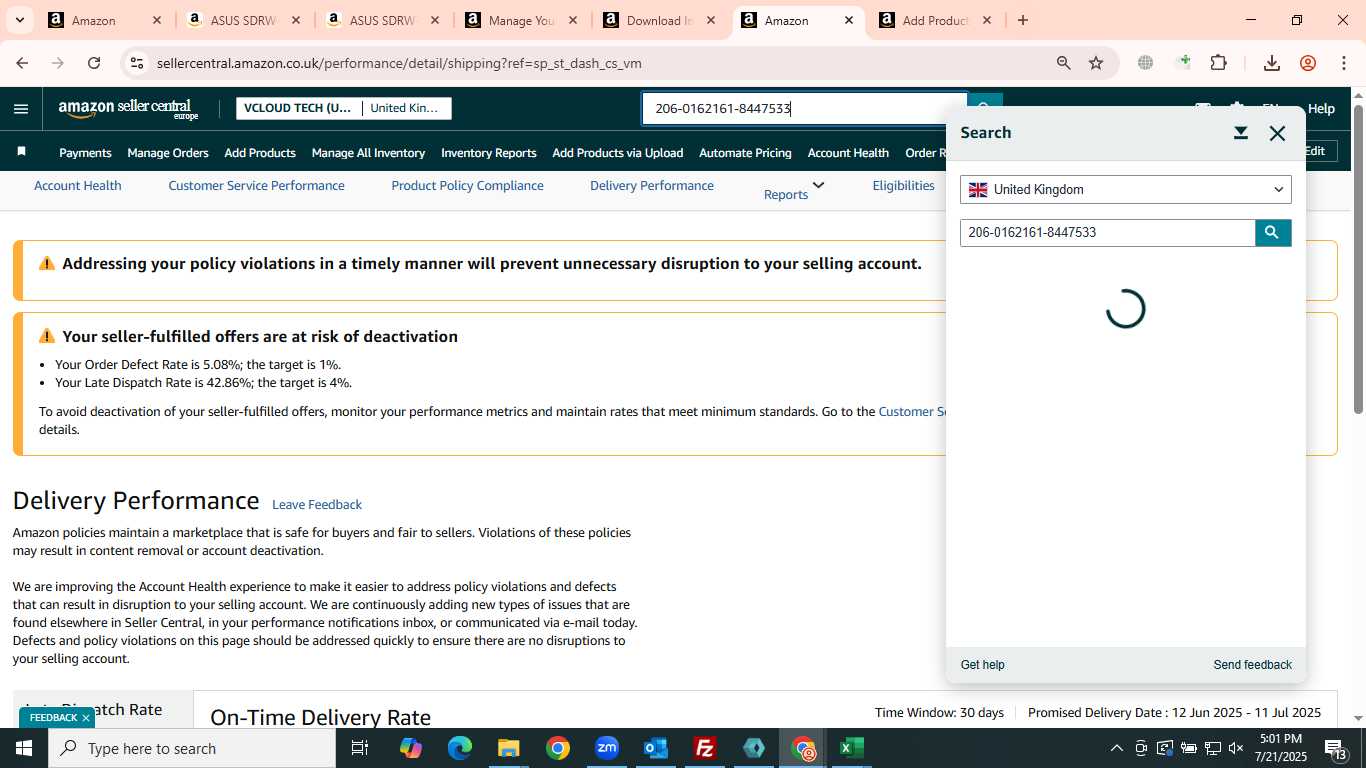The width and height of the screenshot is (1366, 768).
Task: Click the teal search button in Search panel
Action: [x=1272, y=233]
